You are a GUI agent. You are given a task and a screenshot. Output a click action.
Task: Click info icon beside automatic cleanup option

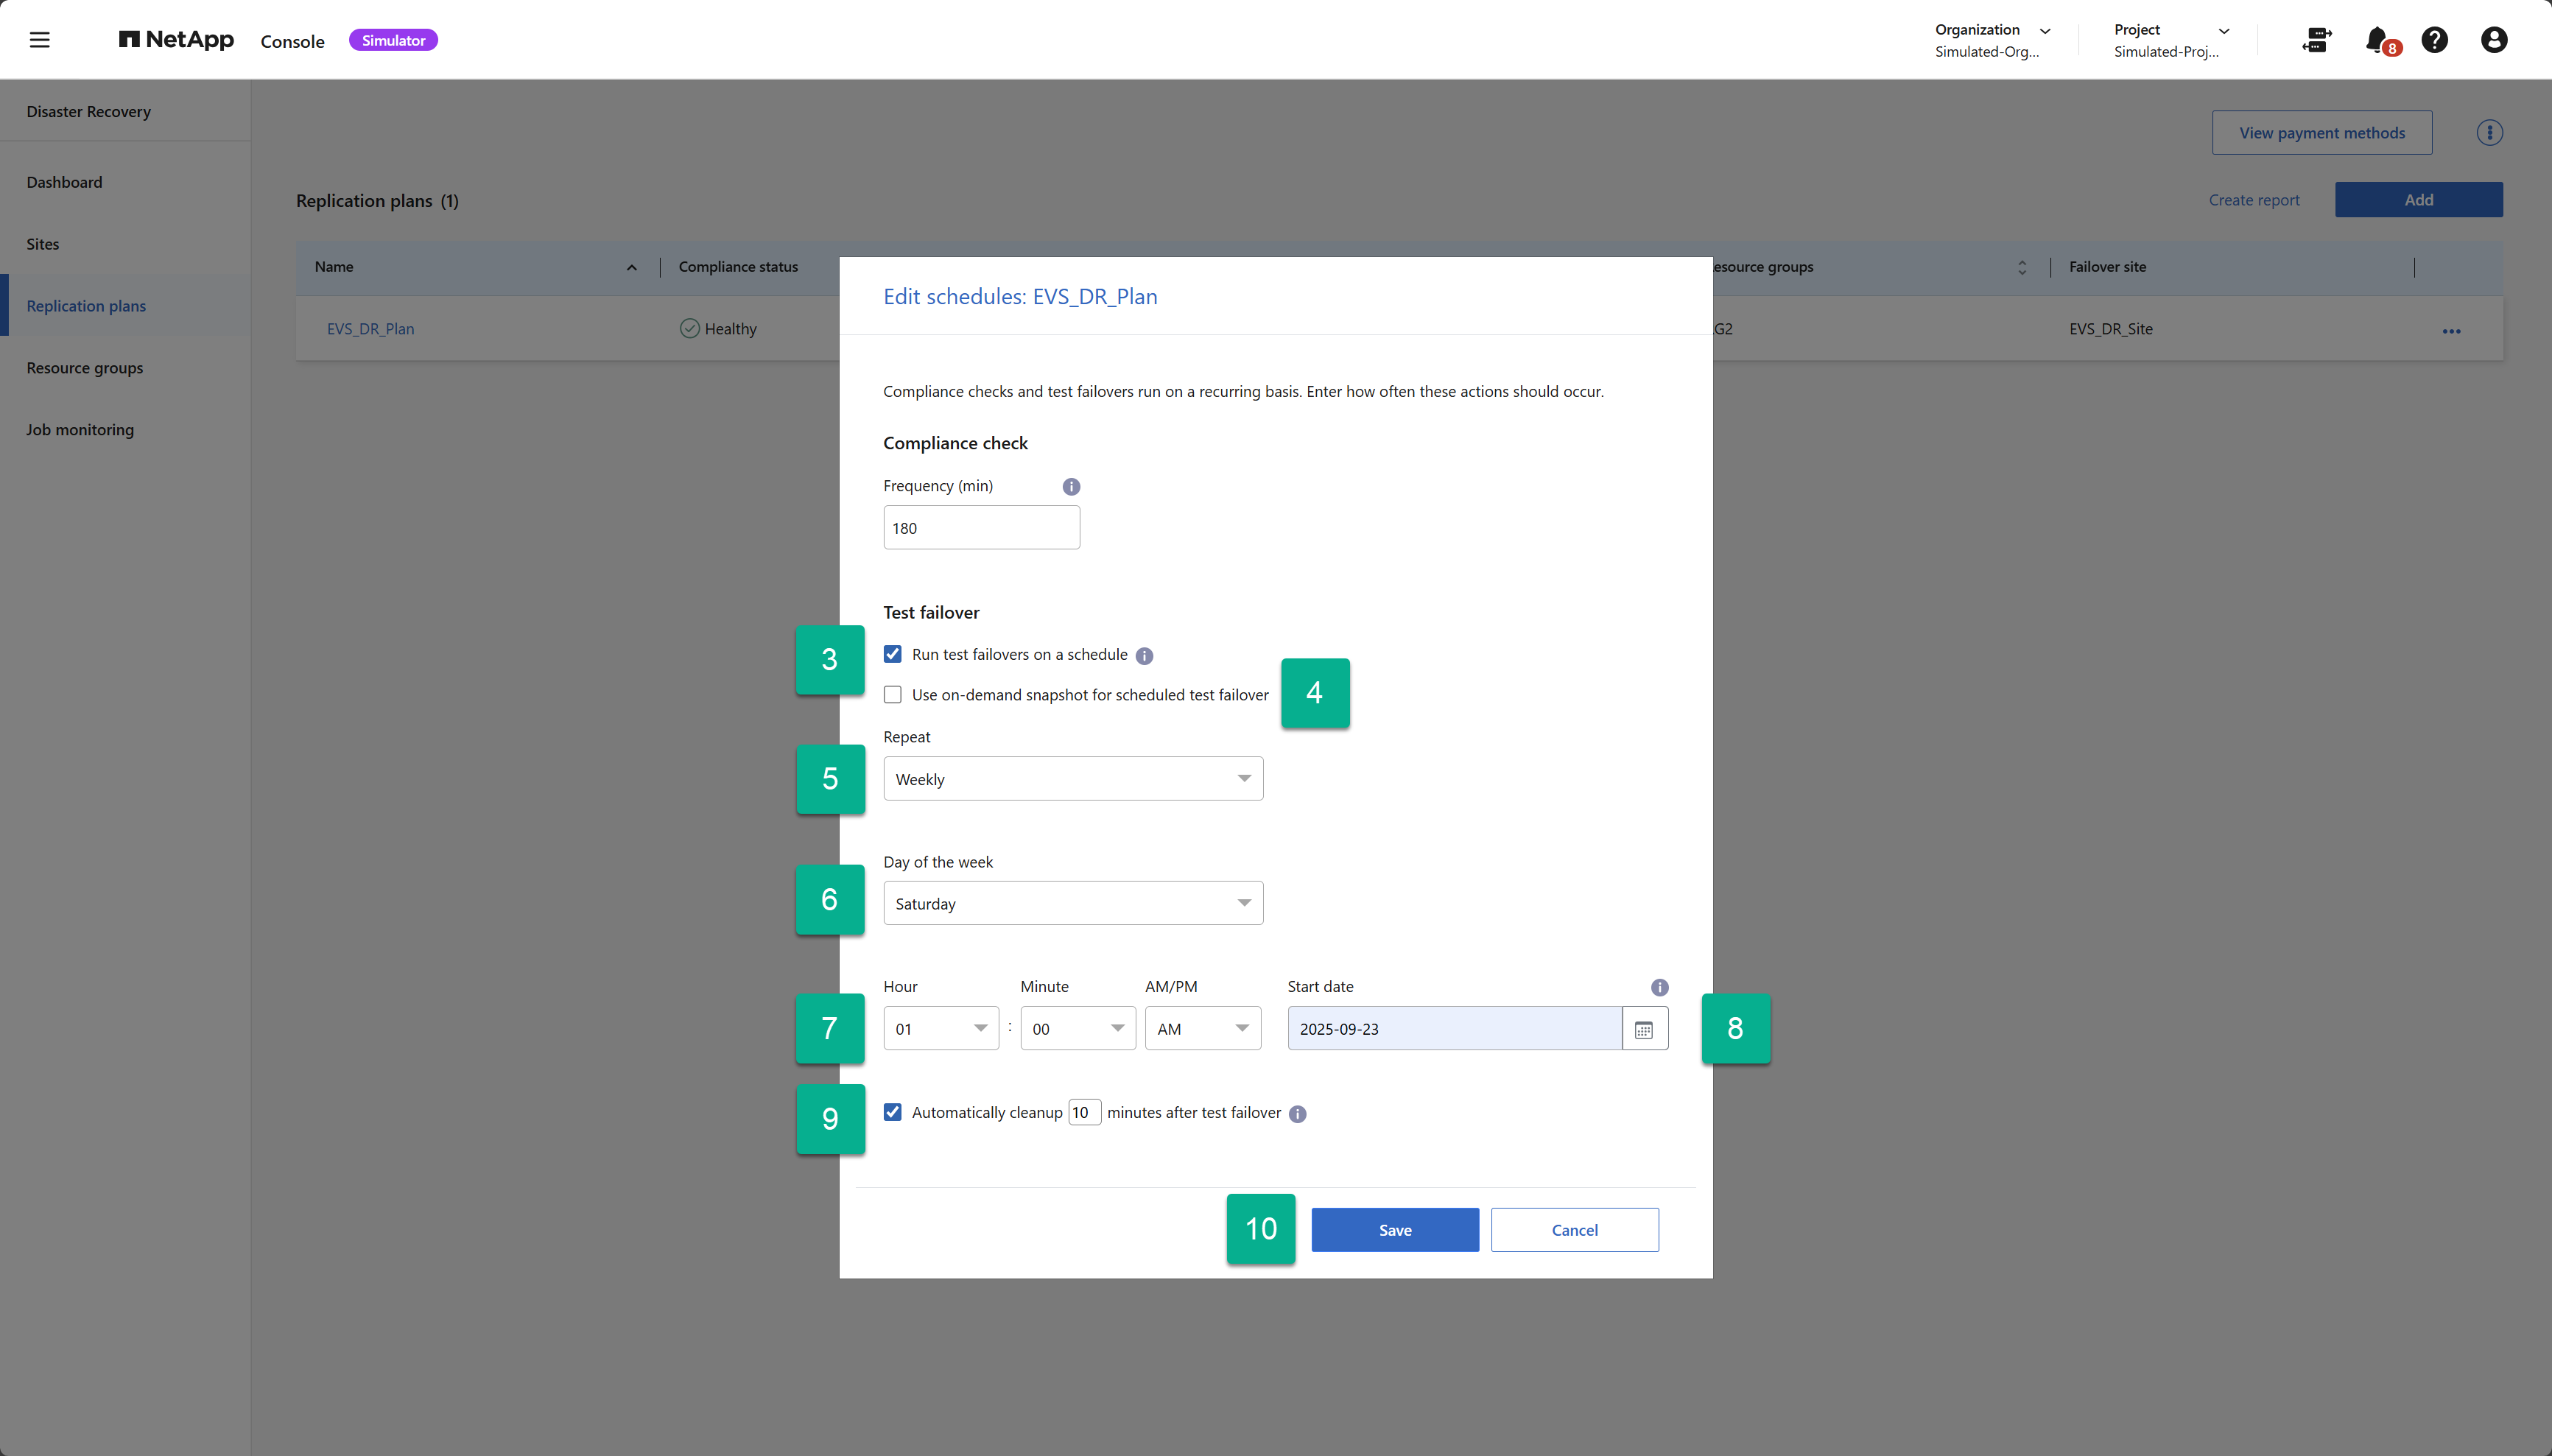(1297, 1114)
